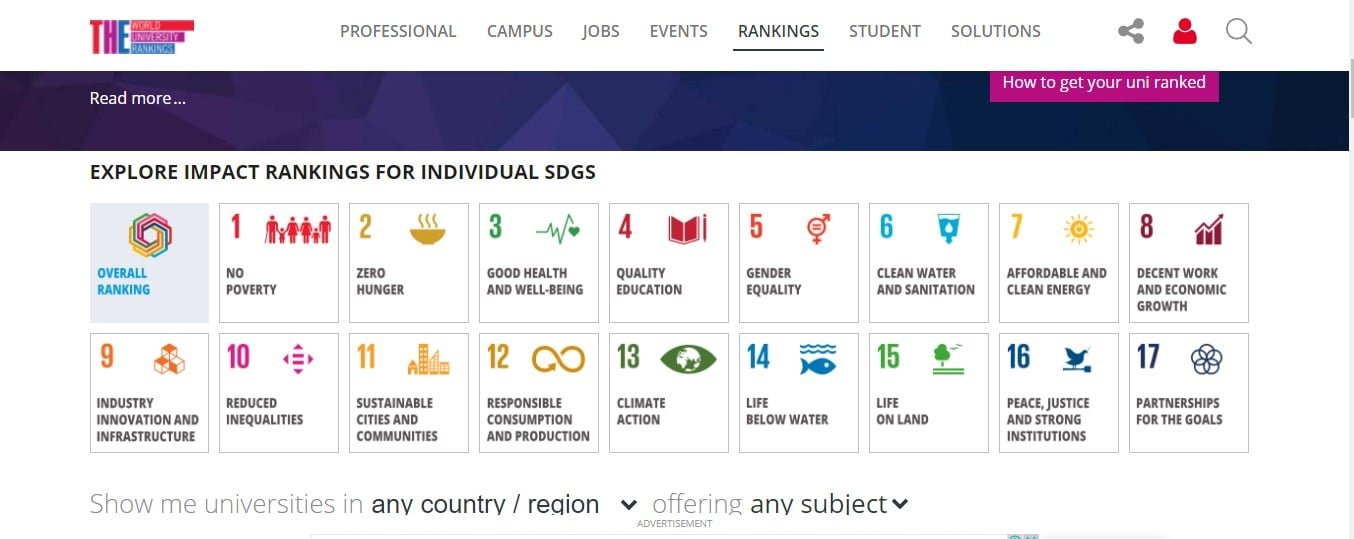This screenshot has width=1354, height=539.
Task: Open the Student menu item
Action: 884,32
